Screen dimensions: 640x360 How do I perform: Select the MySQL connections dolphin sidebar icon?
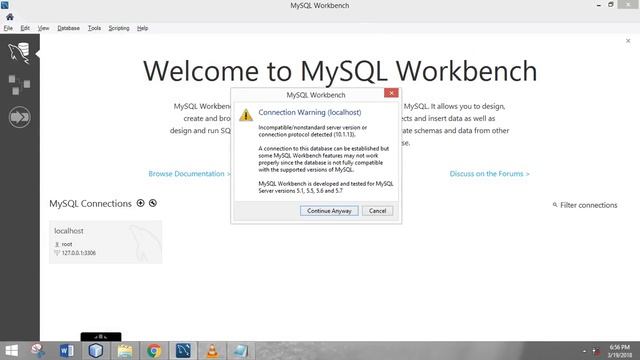(19, 53)
